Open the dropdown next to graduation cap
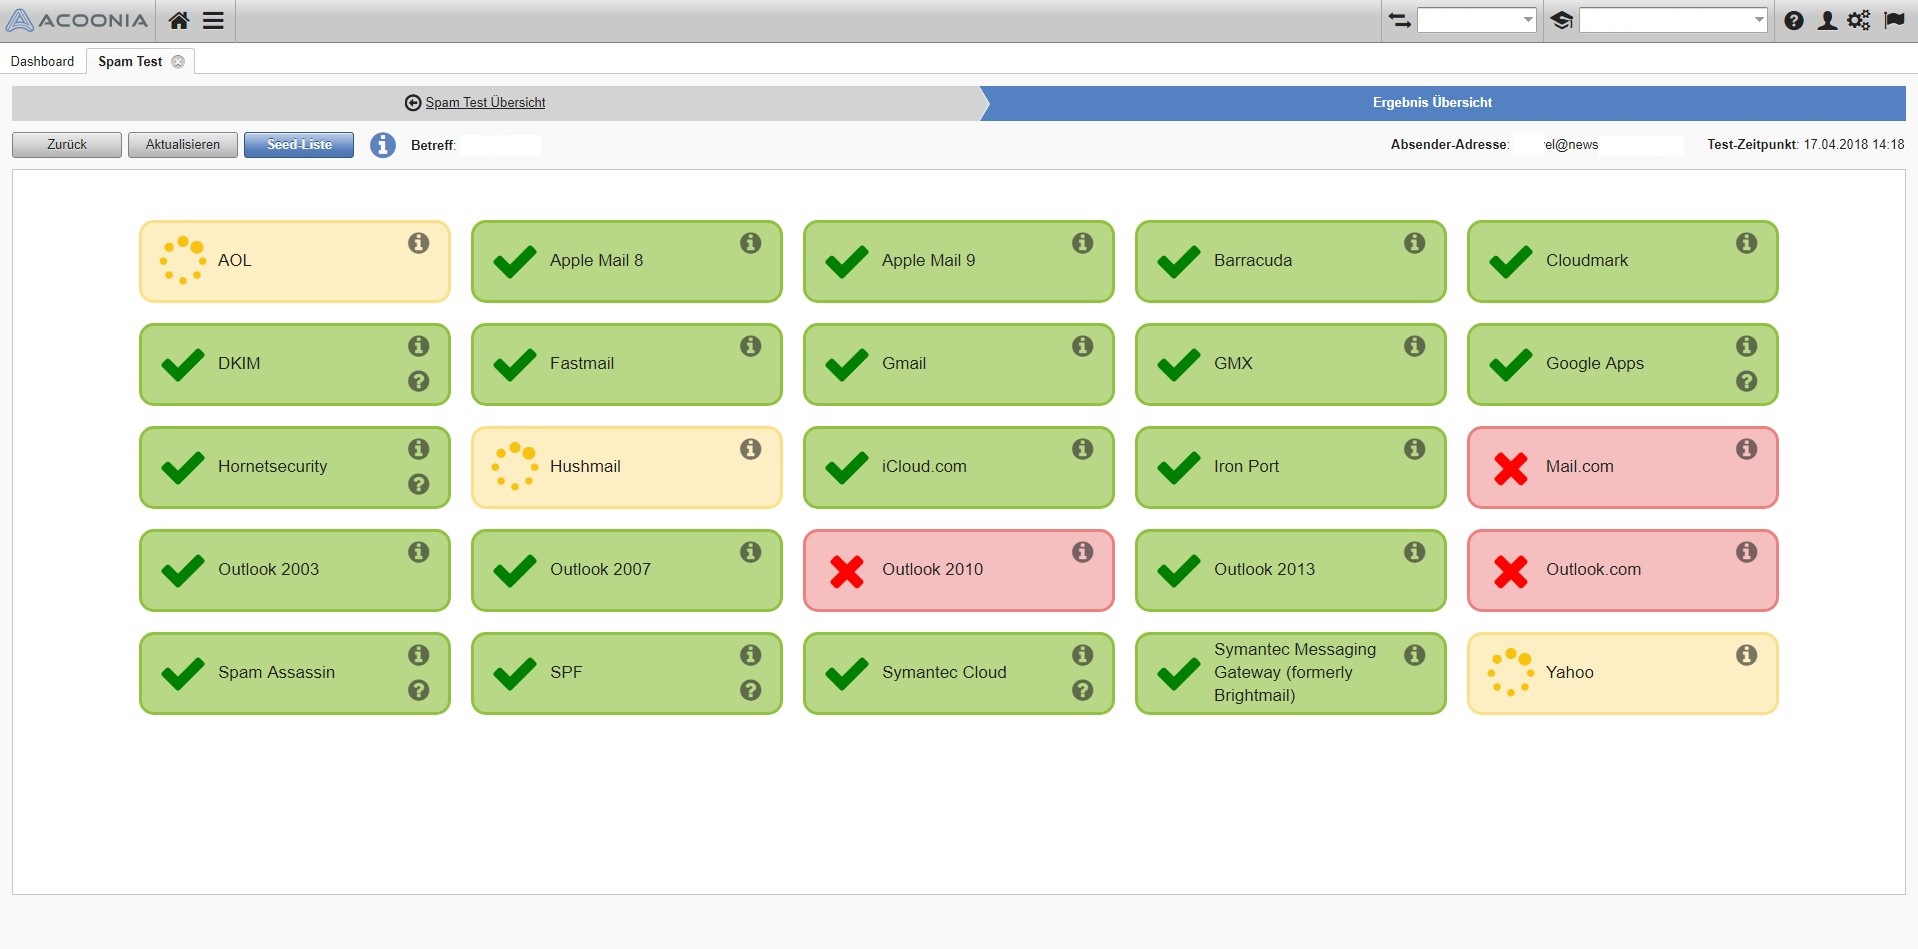Screen dimensions: 1918x949 point(1673,20)
